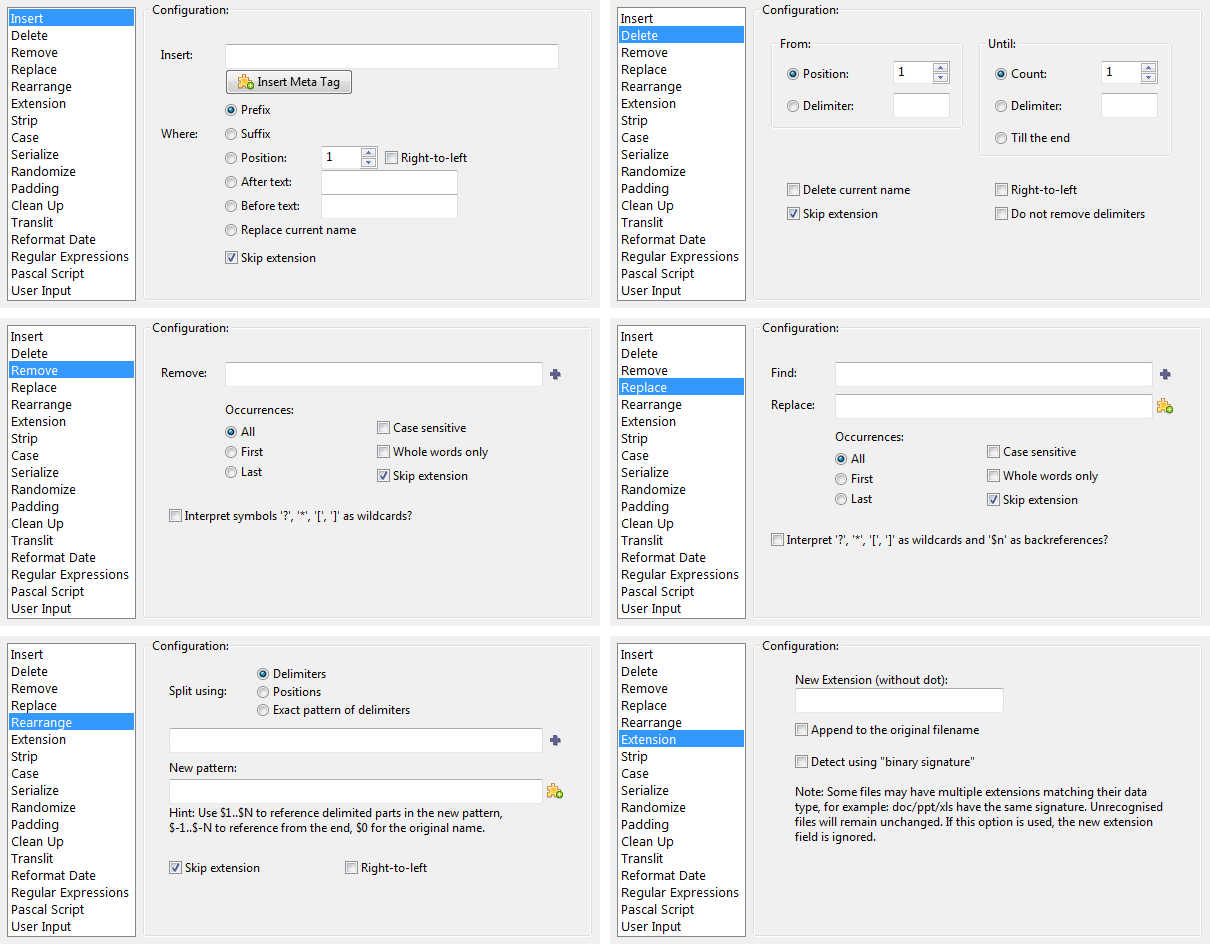Image resolution: width=1210 pixels, height=944 pixels.
Task: Decrease the From Position value with down arrow
Action: [x=940, y=78]
